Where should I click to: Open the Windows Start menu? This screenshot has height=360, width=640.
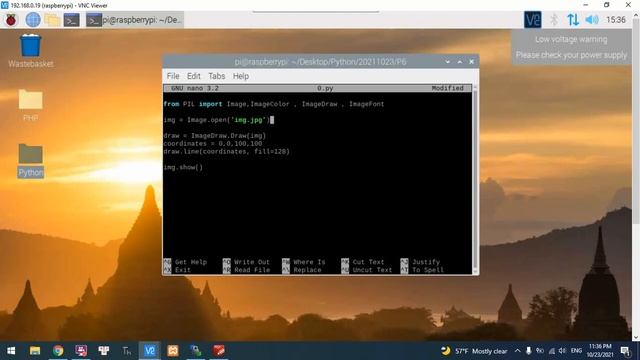click(x=11, y=351)
